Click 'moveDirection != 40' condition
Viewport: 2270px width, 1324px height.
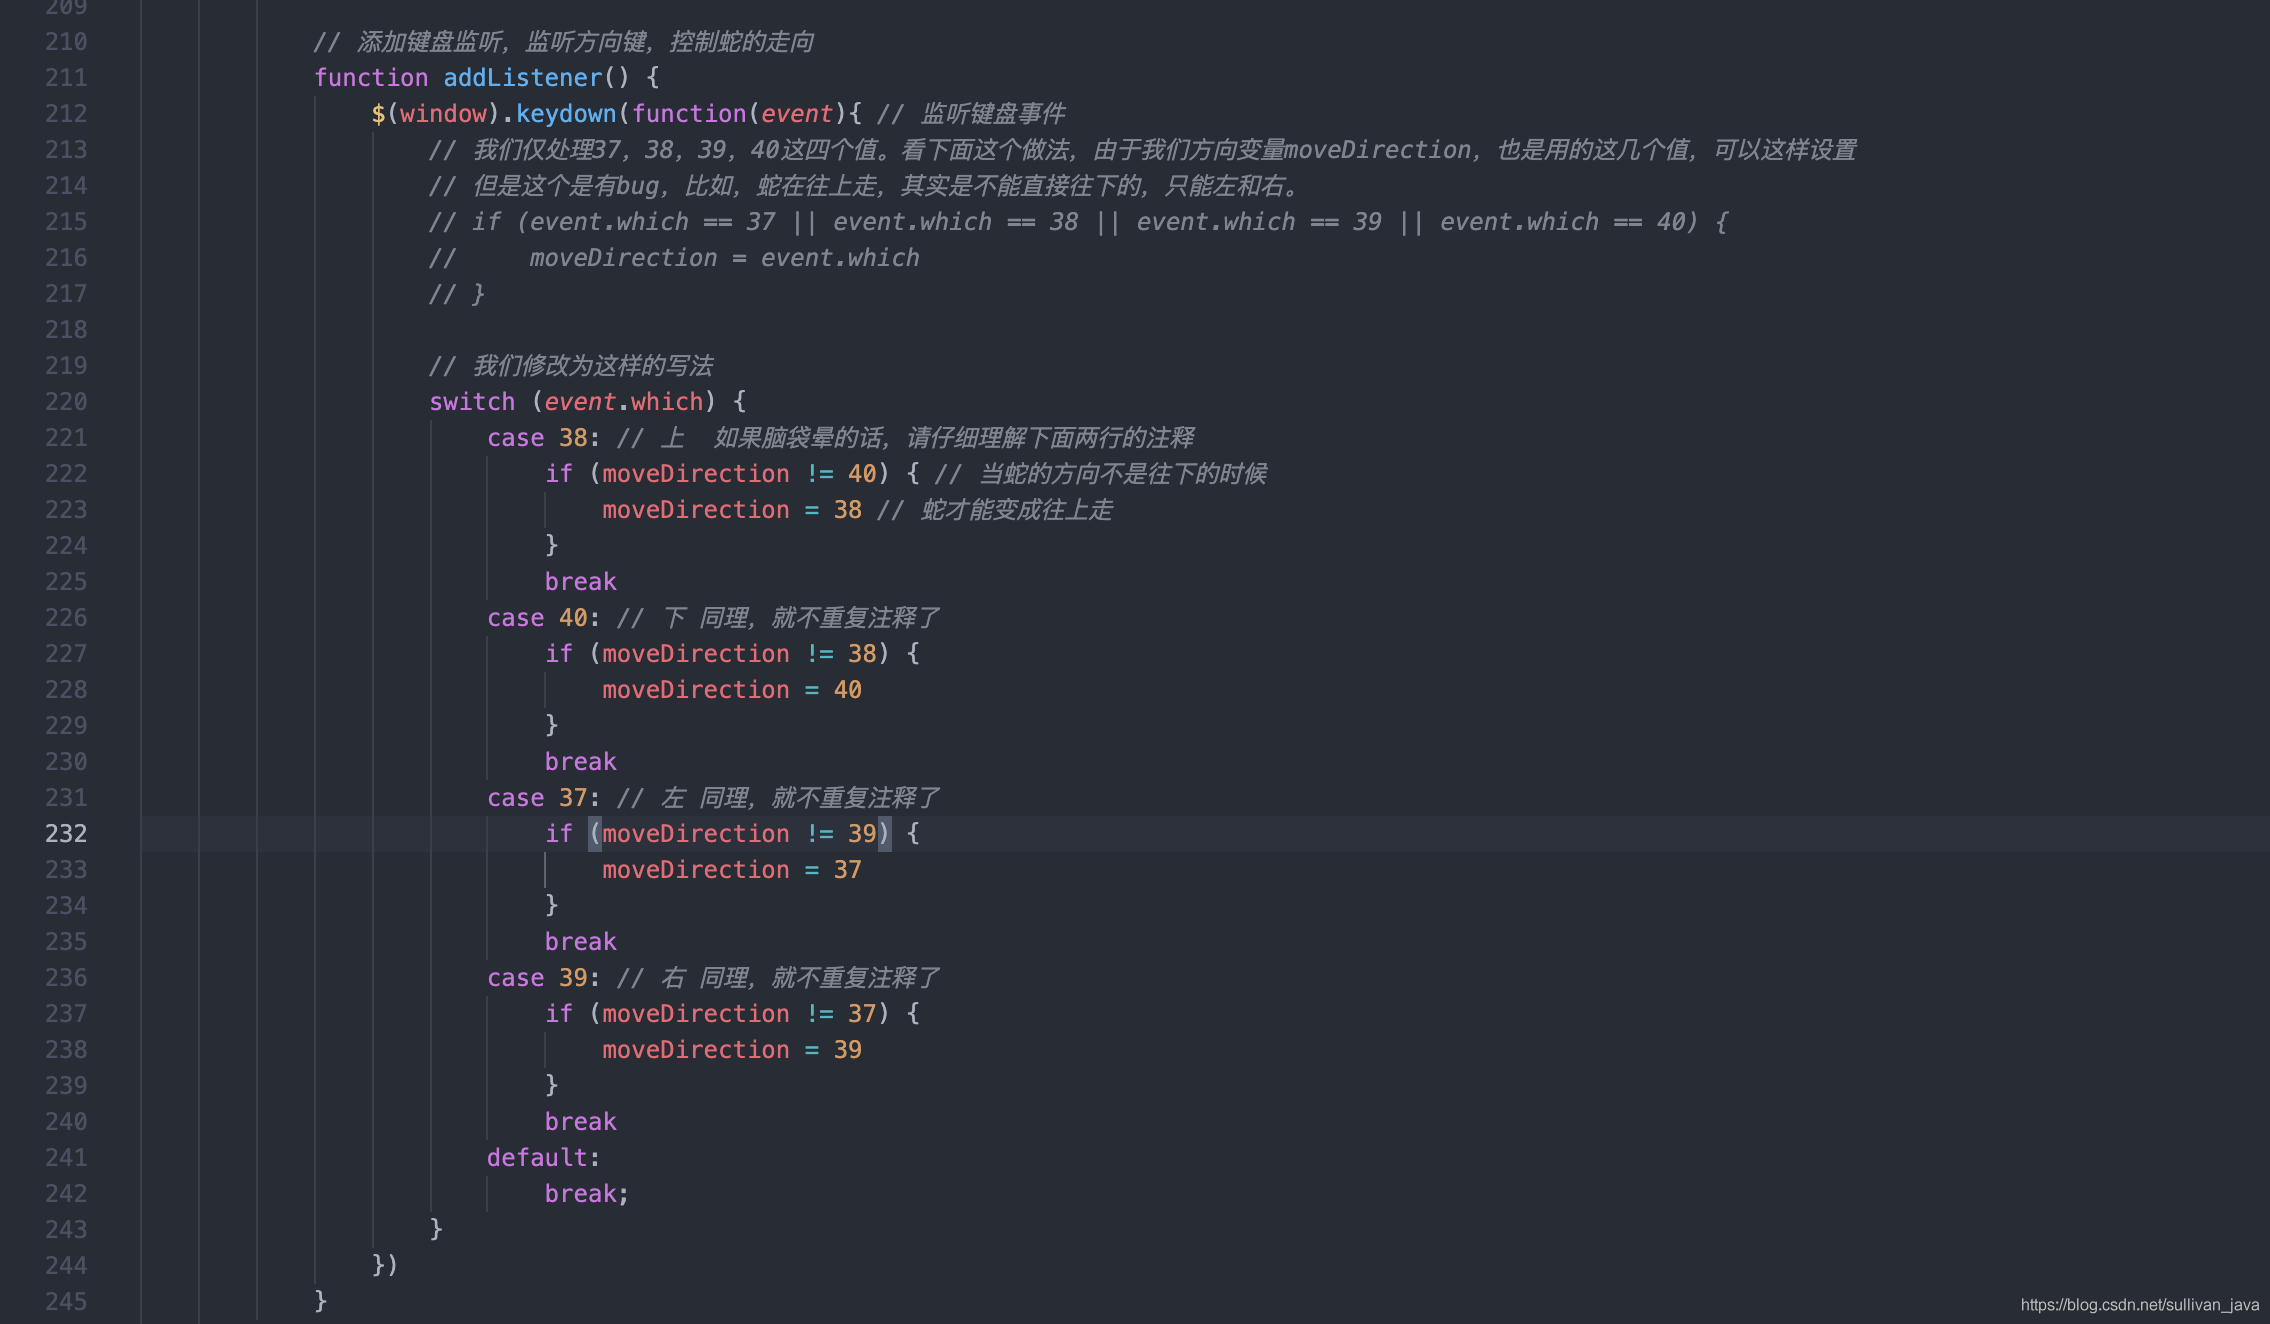[x=739, y=474]
